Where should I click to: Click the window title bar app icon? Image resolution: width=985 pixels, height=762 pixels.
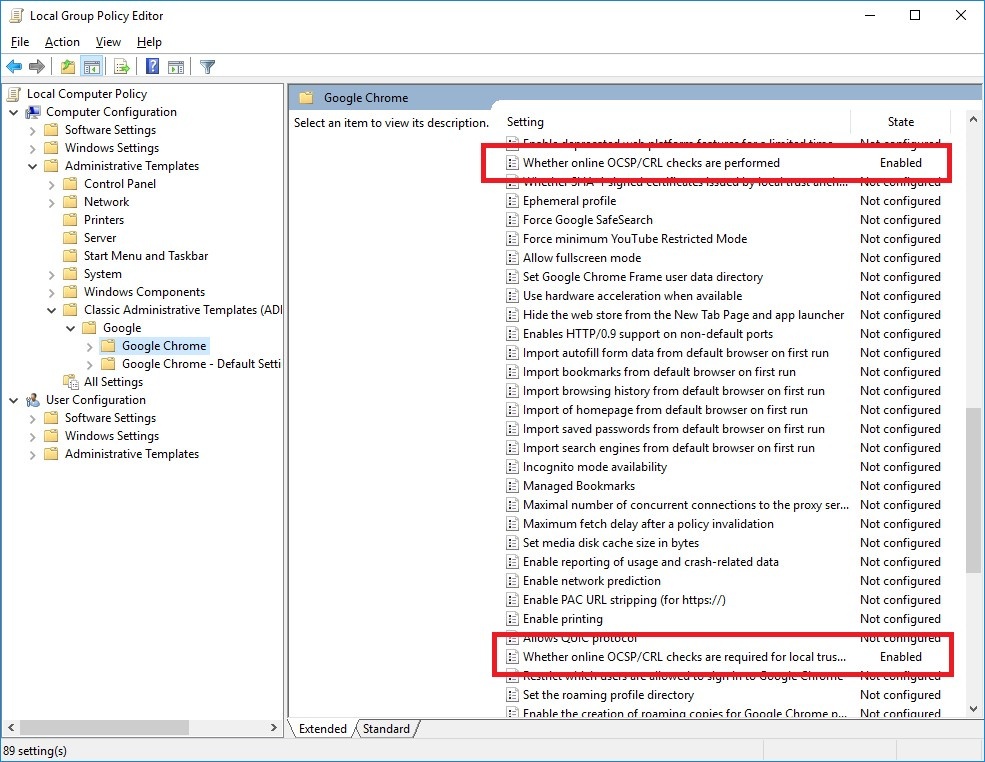pyautogui.click(x=16, y=16)
